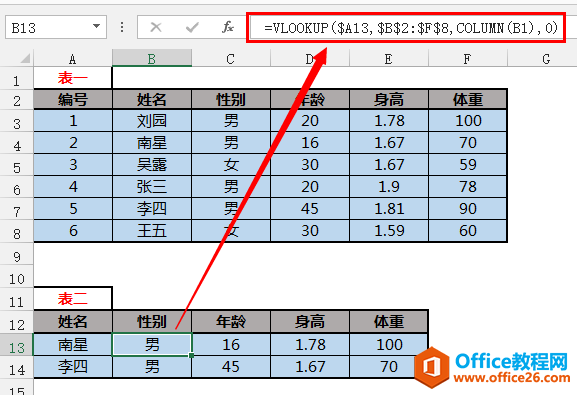Click the age cell 16 in row 4

click(310, 143)
